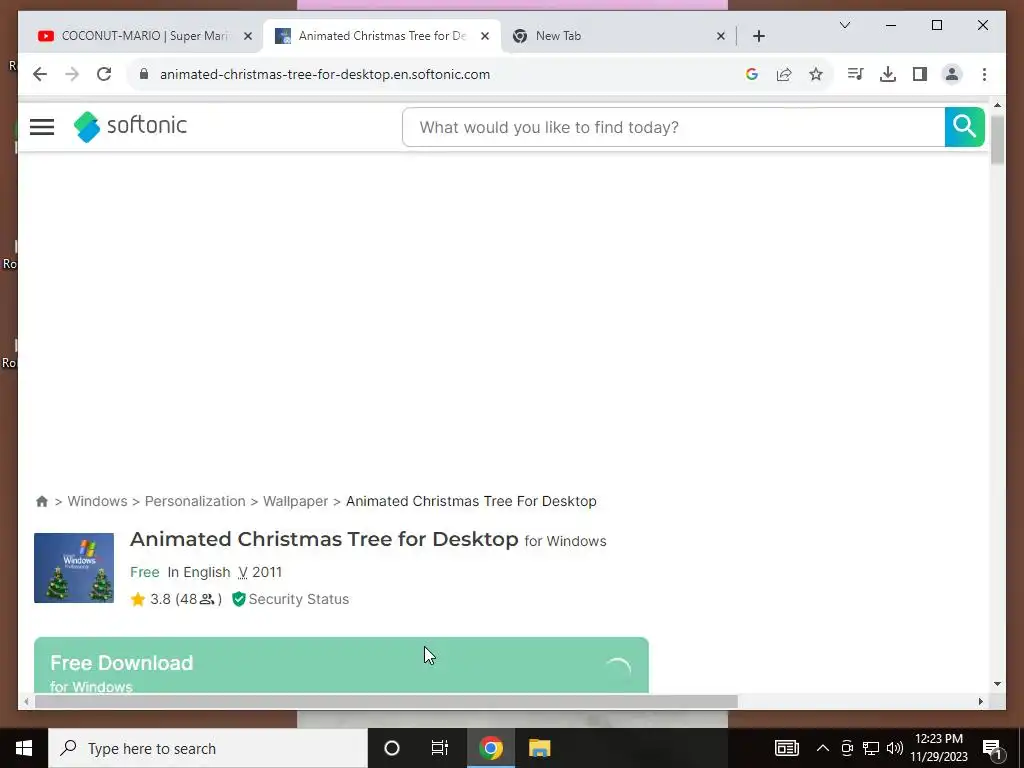
Task: Click the yellow rating star icon
Action: click(x=137, y=599)
